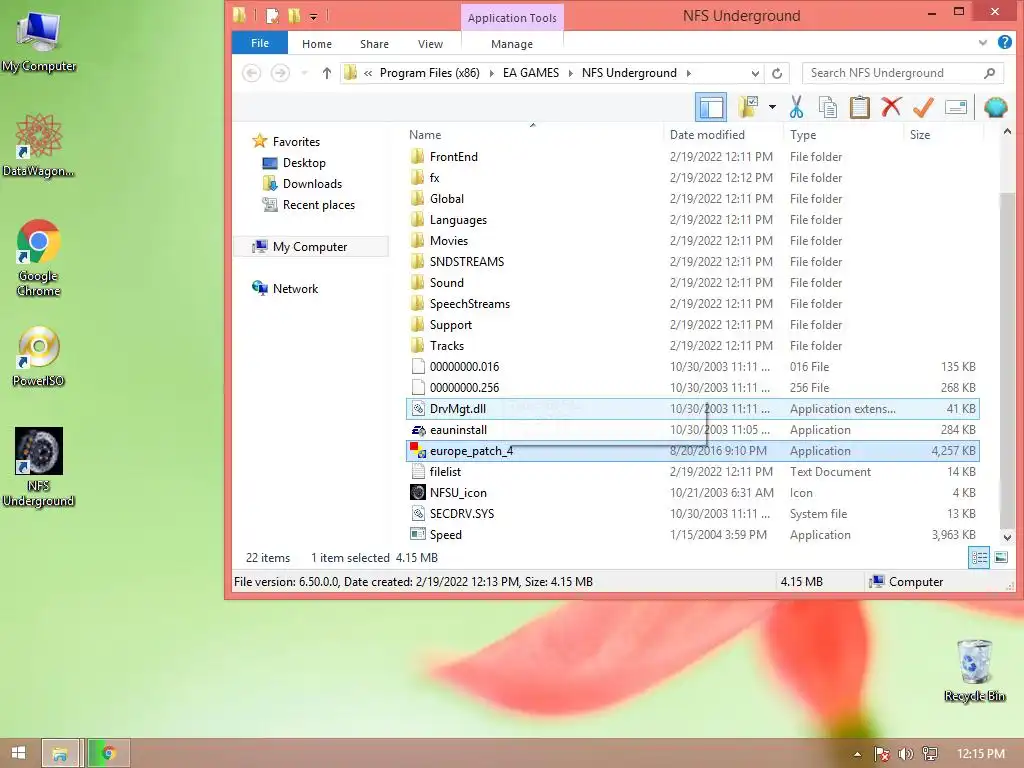Click the Up one level arrow

click(327, 73)
